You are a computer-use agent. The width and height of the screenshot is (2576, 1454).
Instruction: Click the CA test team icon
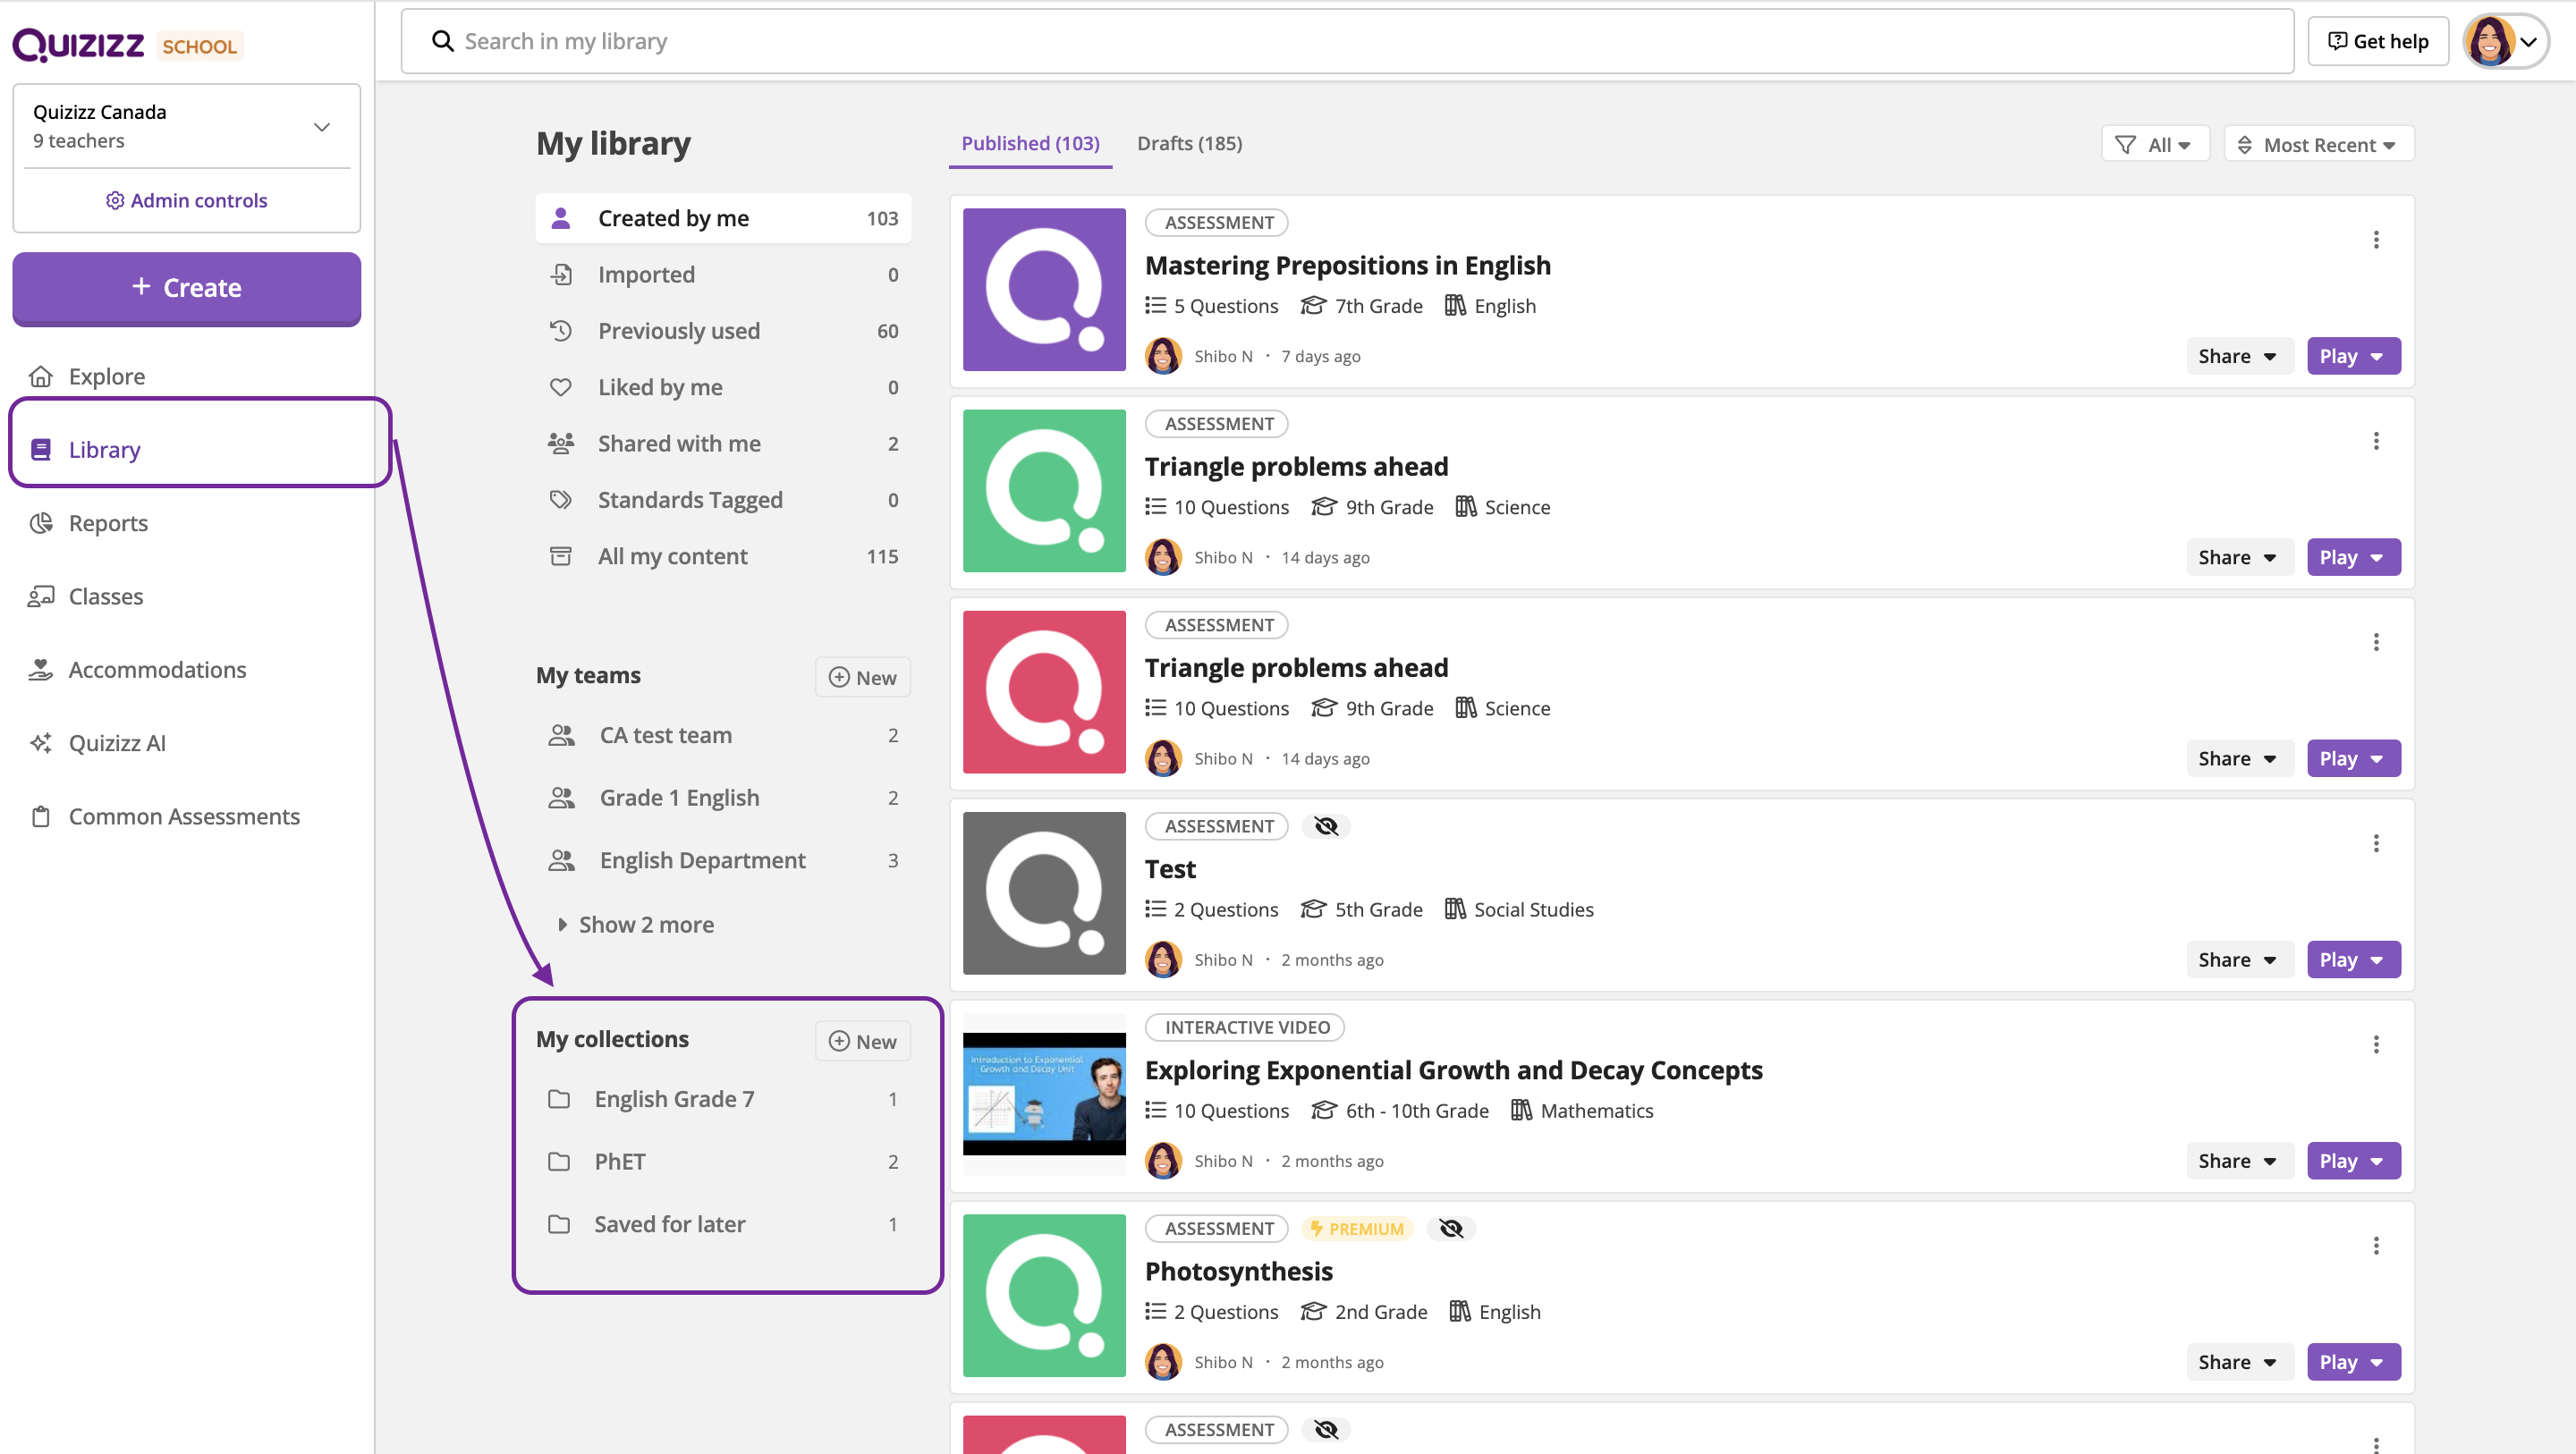(x=562, y=735)
